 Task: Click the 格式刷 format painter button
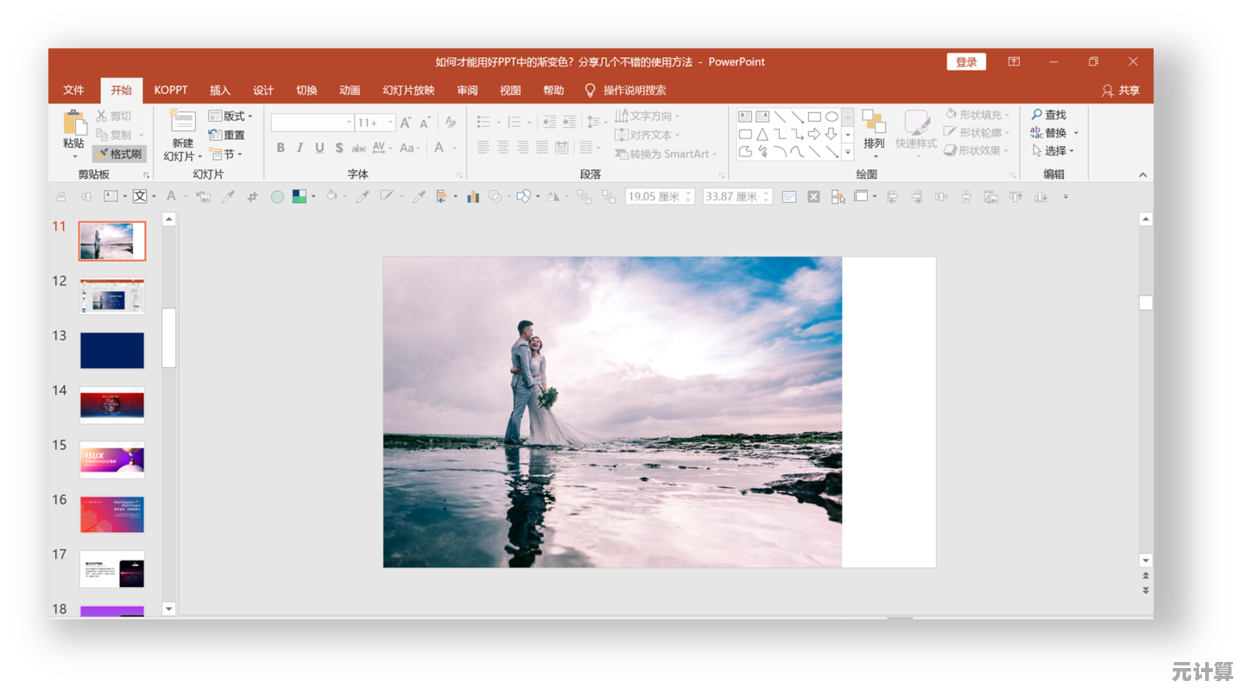pyautogui.click(x=120, y=154)
